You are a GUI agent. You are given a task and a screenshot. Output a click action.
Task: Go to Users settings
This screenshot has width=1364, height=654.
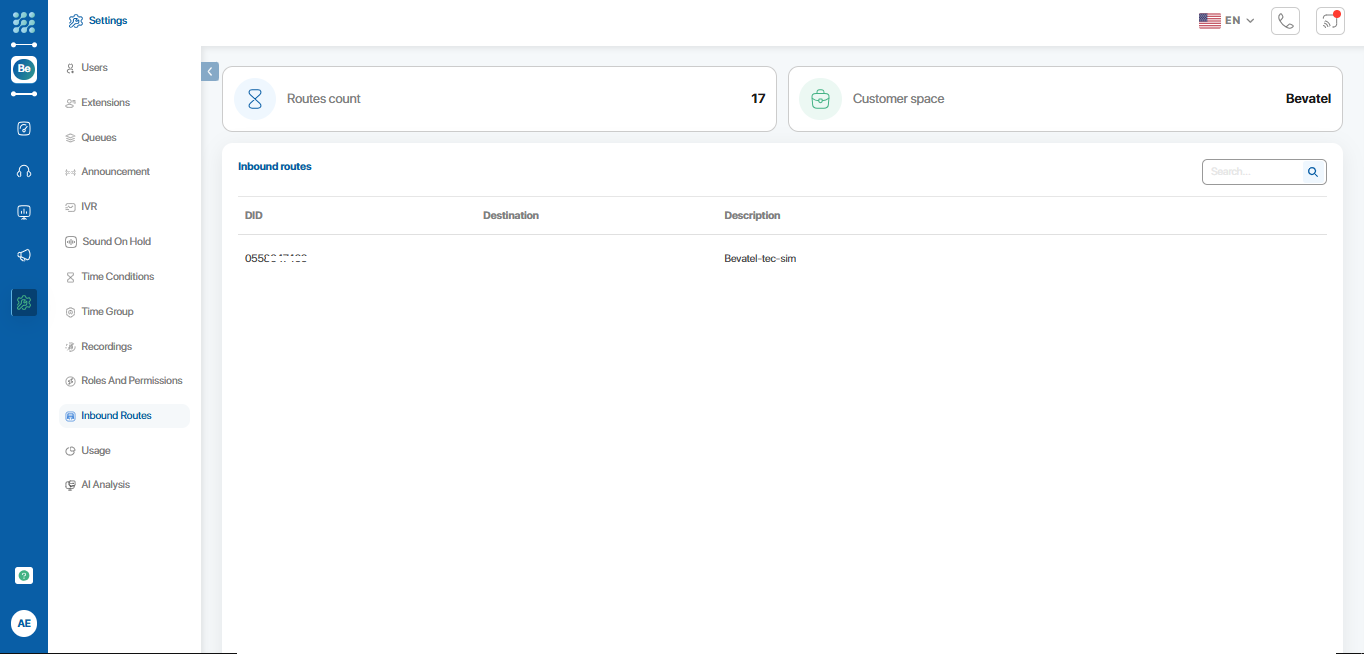[94, 68]
